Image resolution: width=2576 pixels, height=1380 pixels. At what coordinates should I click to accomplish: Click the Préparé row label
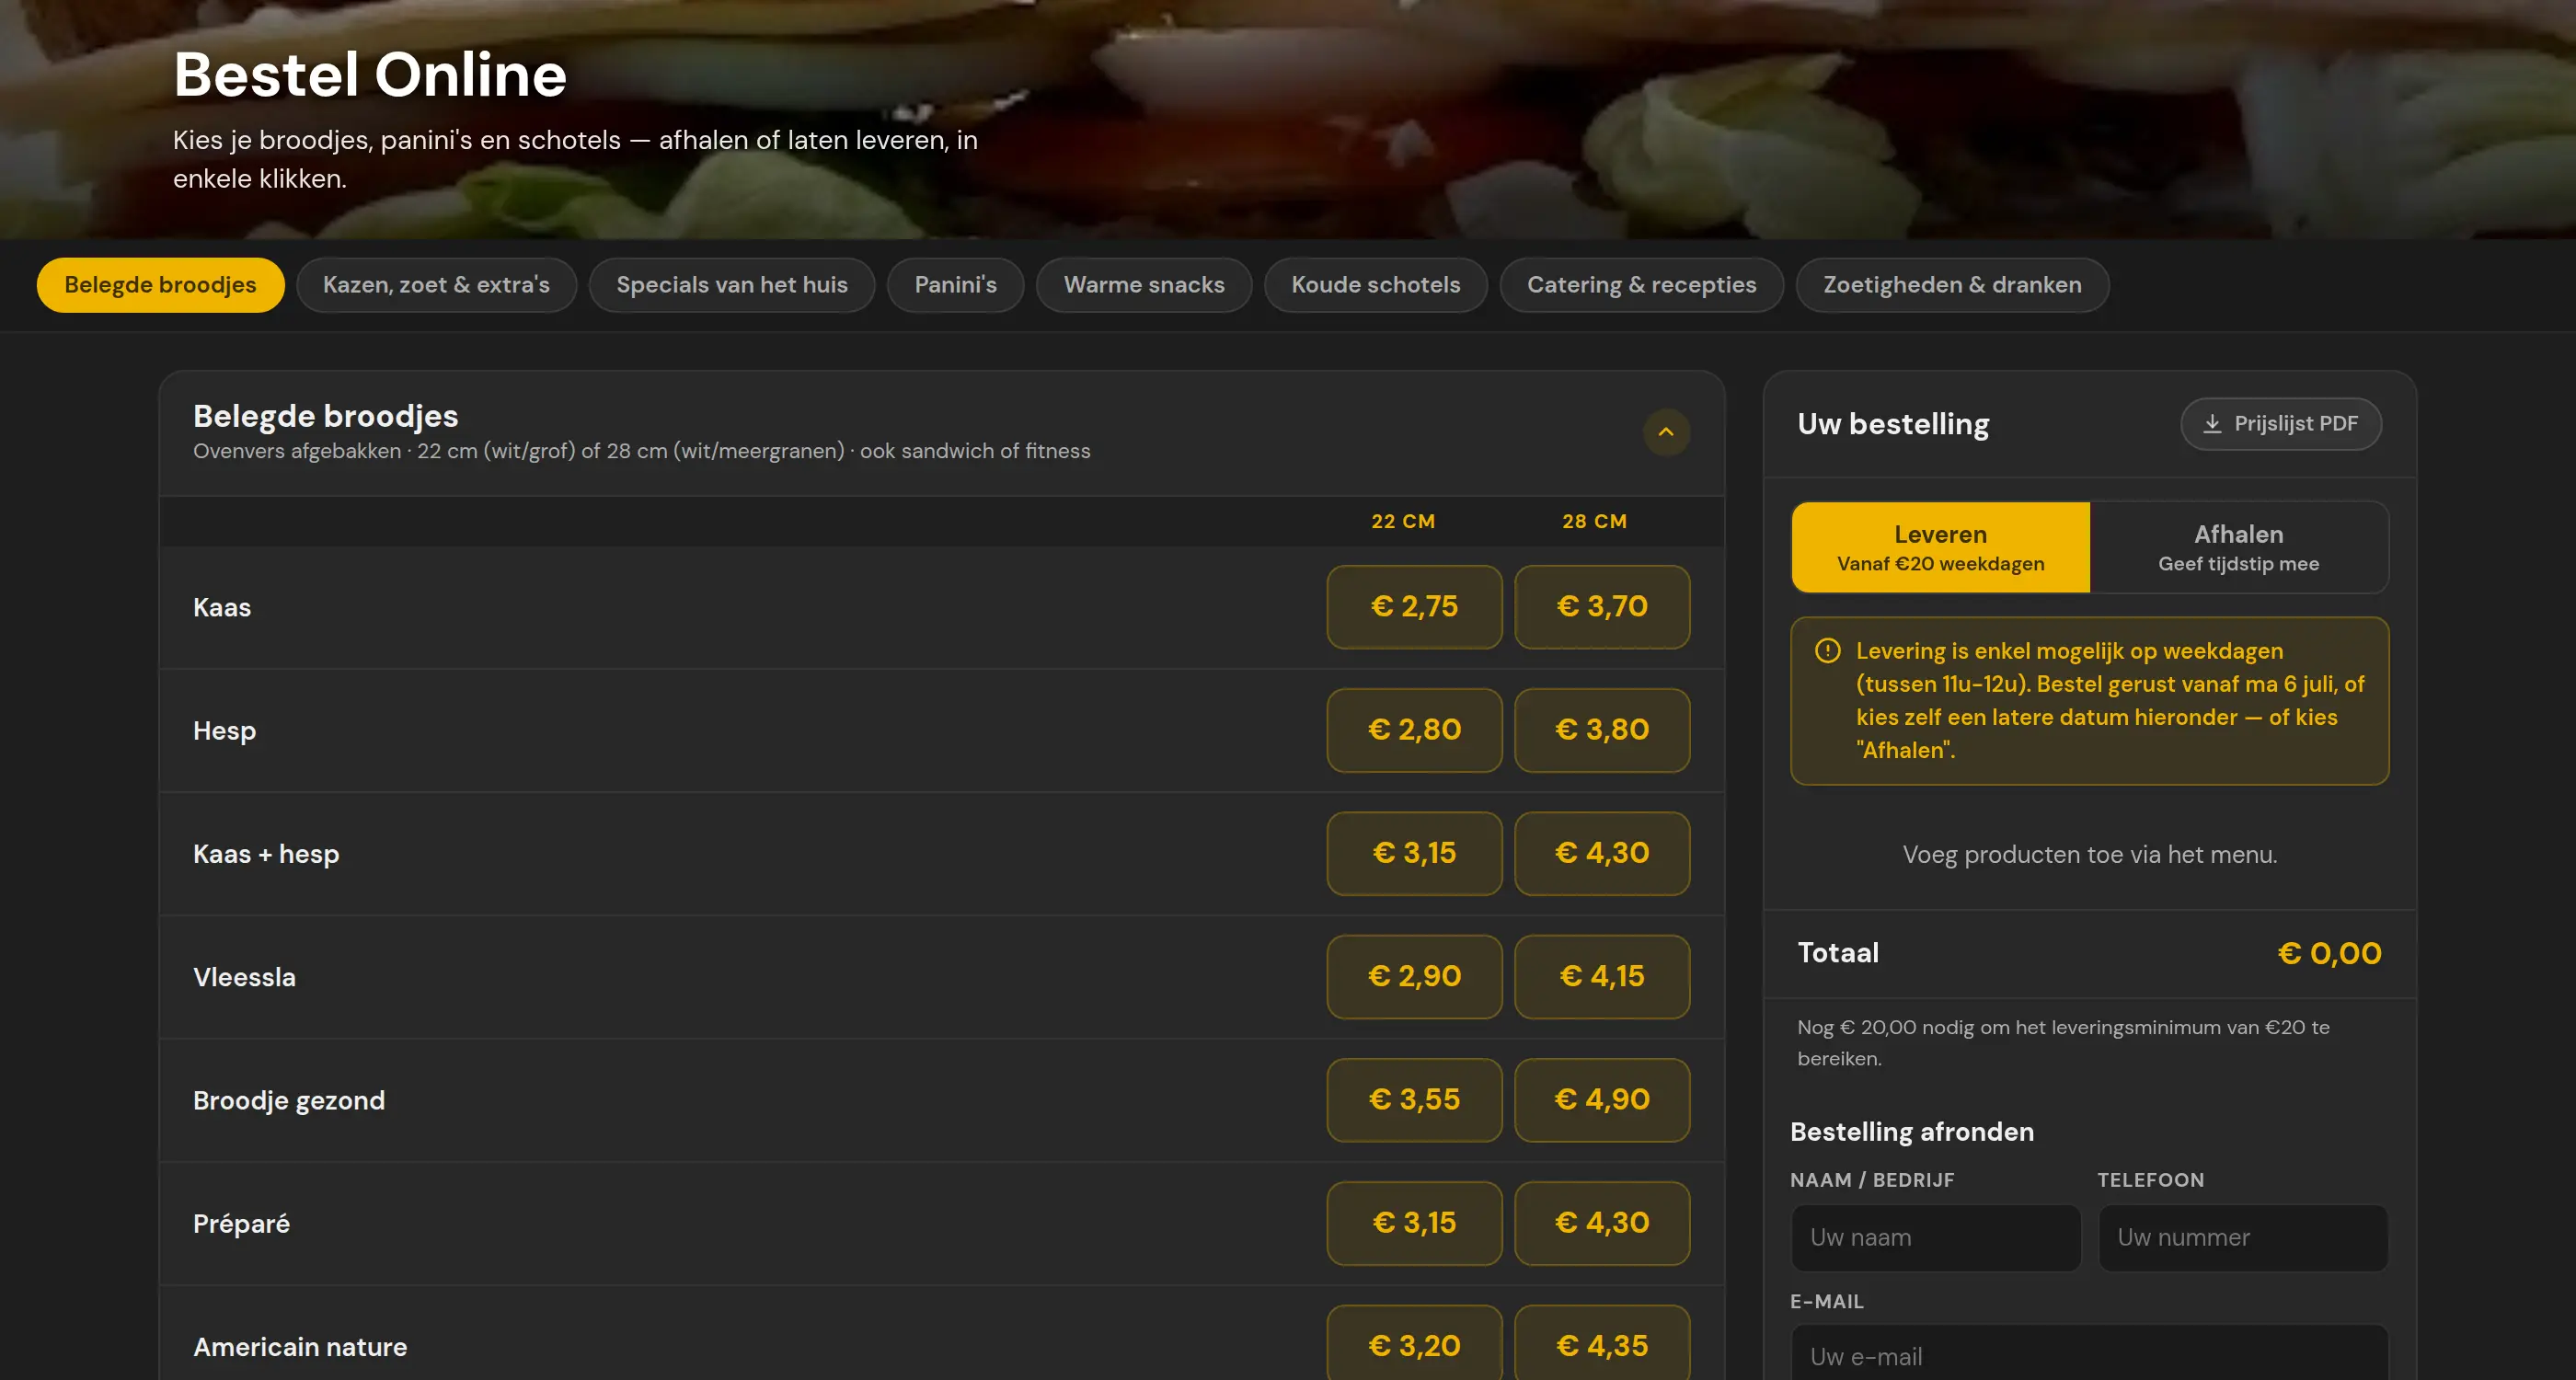point(241,1224)
